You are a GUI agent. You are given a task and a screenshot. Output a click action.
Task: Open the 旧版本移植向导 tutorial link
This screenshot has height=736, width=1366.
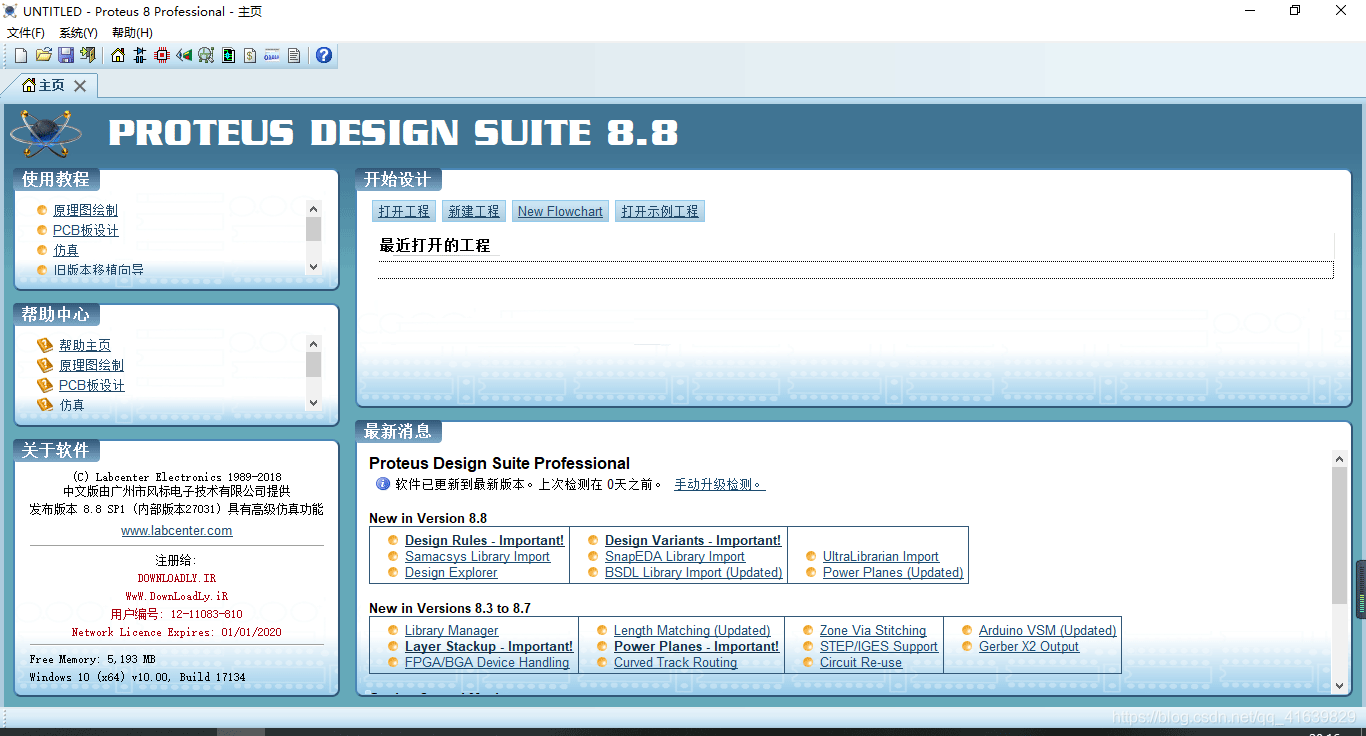coord(98,270)
